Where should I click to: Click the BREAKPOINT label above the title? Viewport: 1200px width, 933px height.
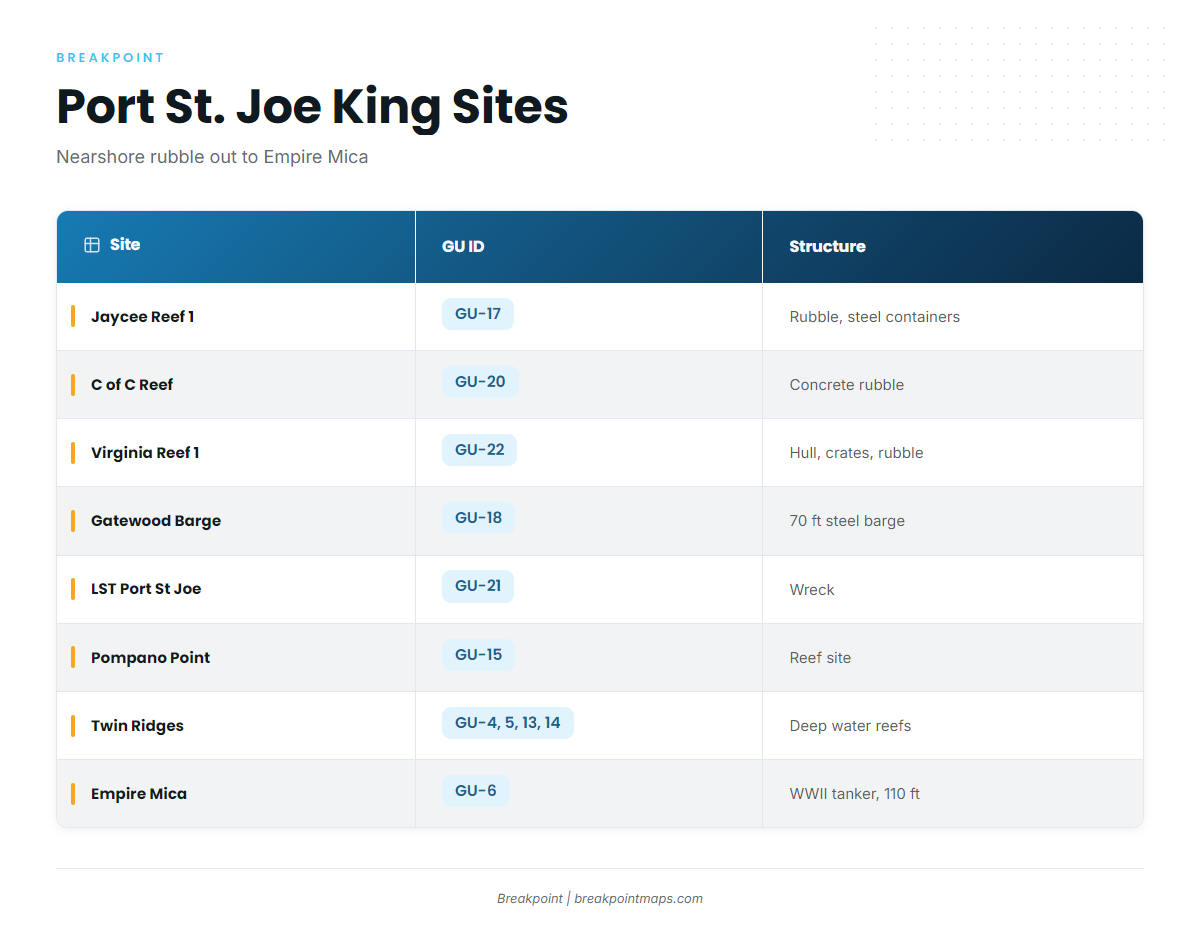(111, 58)
